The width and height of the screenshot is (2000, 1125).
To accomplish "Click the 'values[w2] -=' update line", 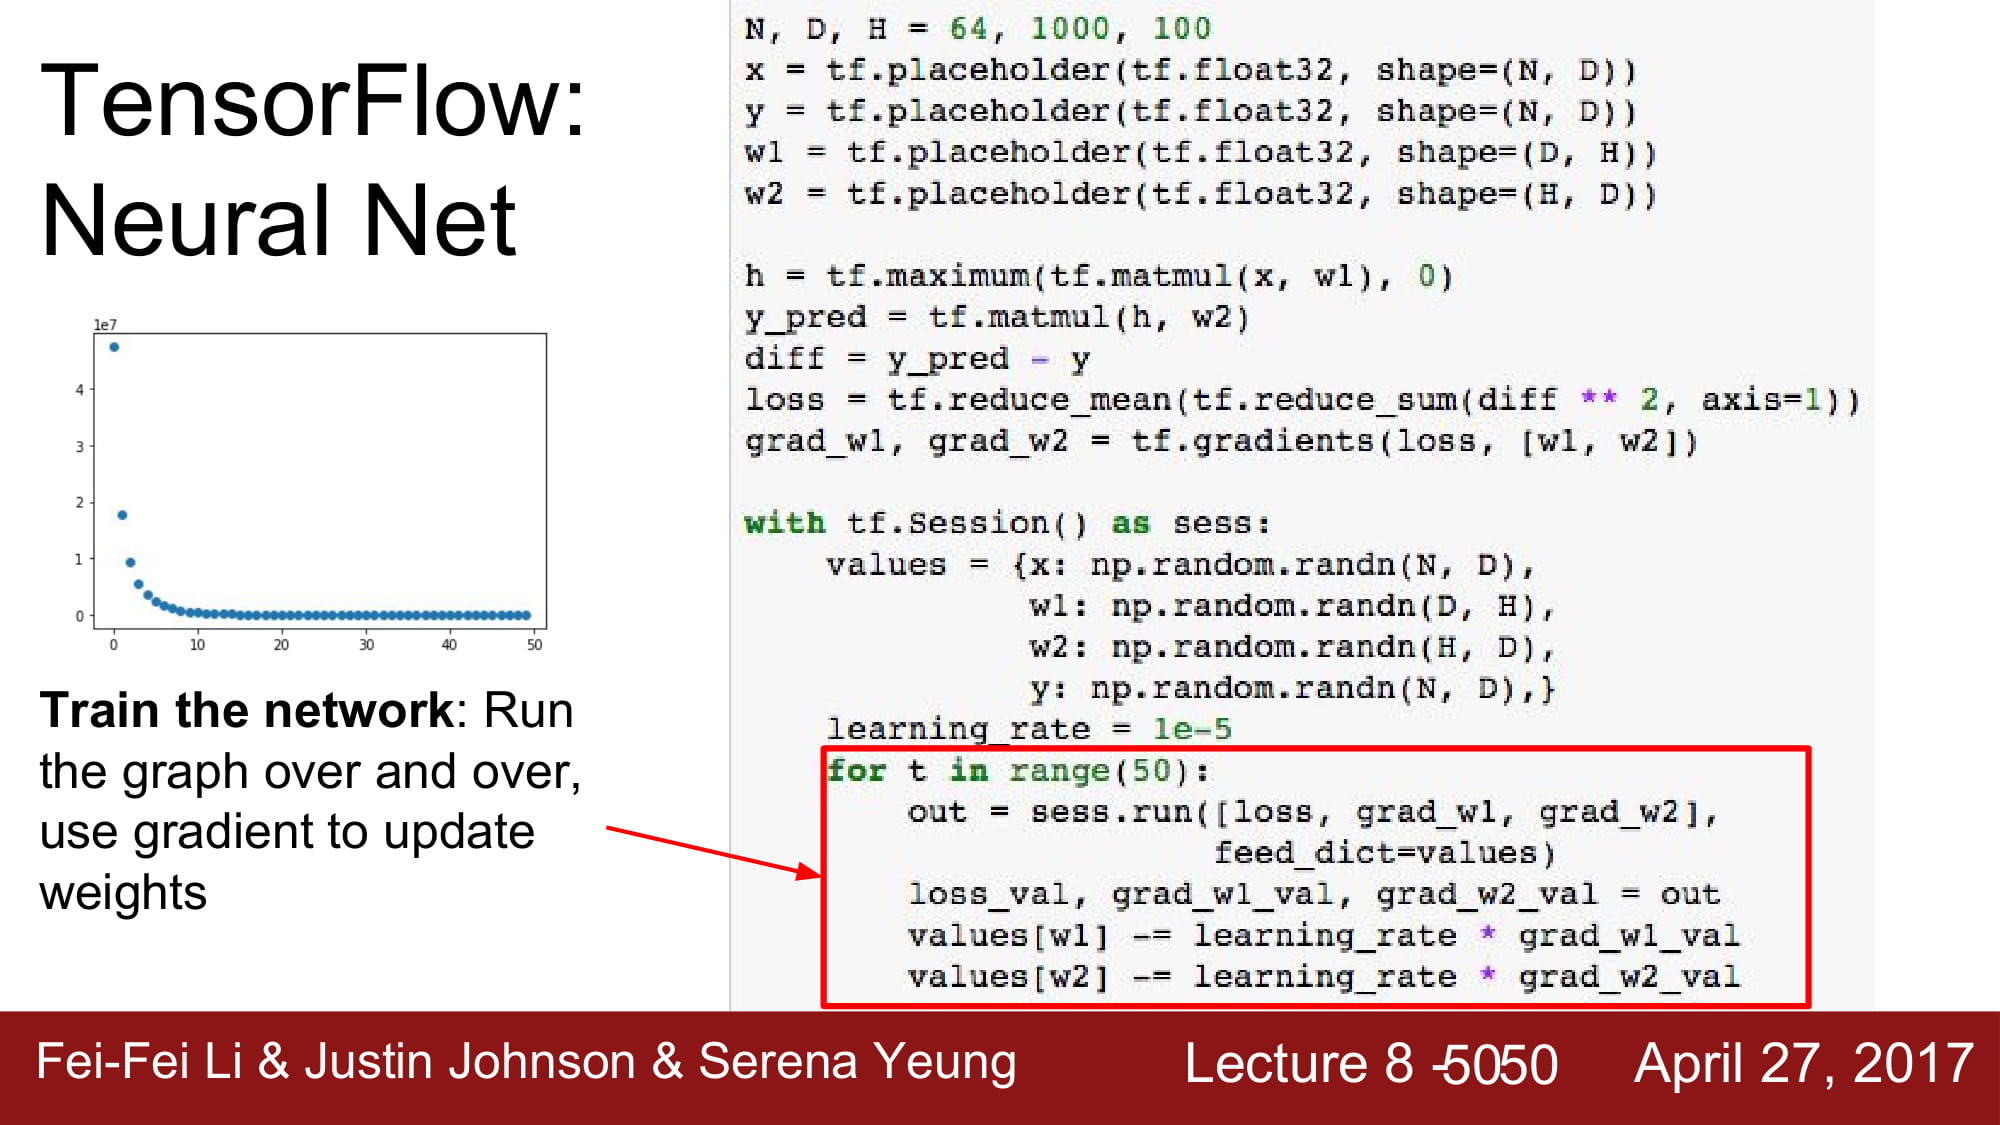I will pyautogui.click(x=1323, y=977).
